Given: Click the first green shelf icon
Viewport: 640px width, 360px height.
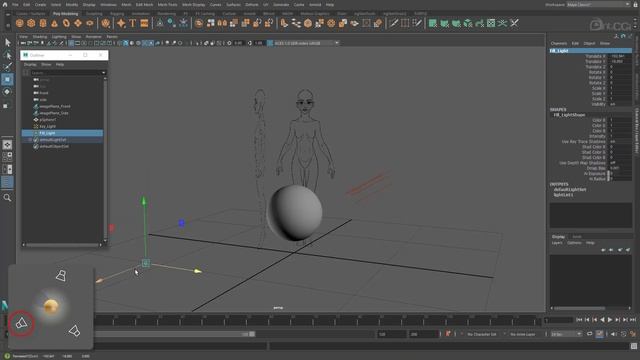Looking at the screenshot, I should (x=433, y=23).
